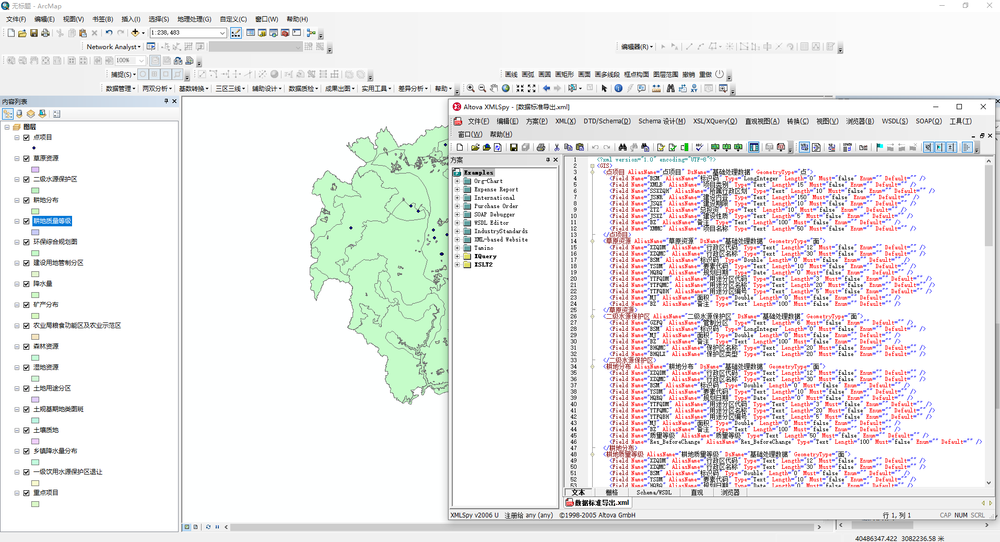Click the Print icon in ArcMap standard toolbar
The width and height of the screenshot is (1000, 542).
(x=45, y=33)
